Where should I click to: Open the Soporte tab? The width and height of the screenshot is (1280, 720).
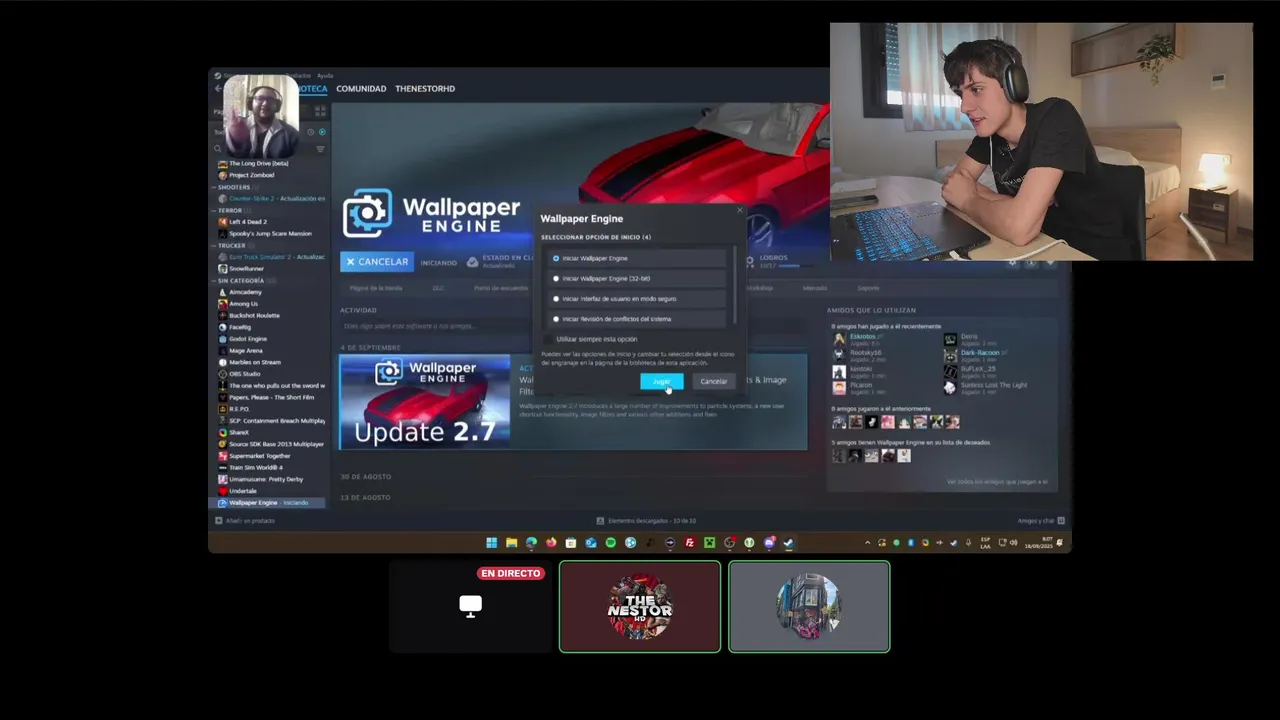coord(868,288)
